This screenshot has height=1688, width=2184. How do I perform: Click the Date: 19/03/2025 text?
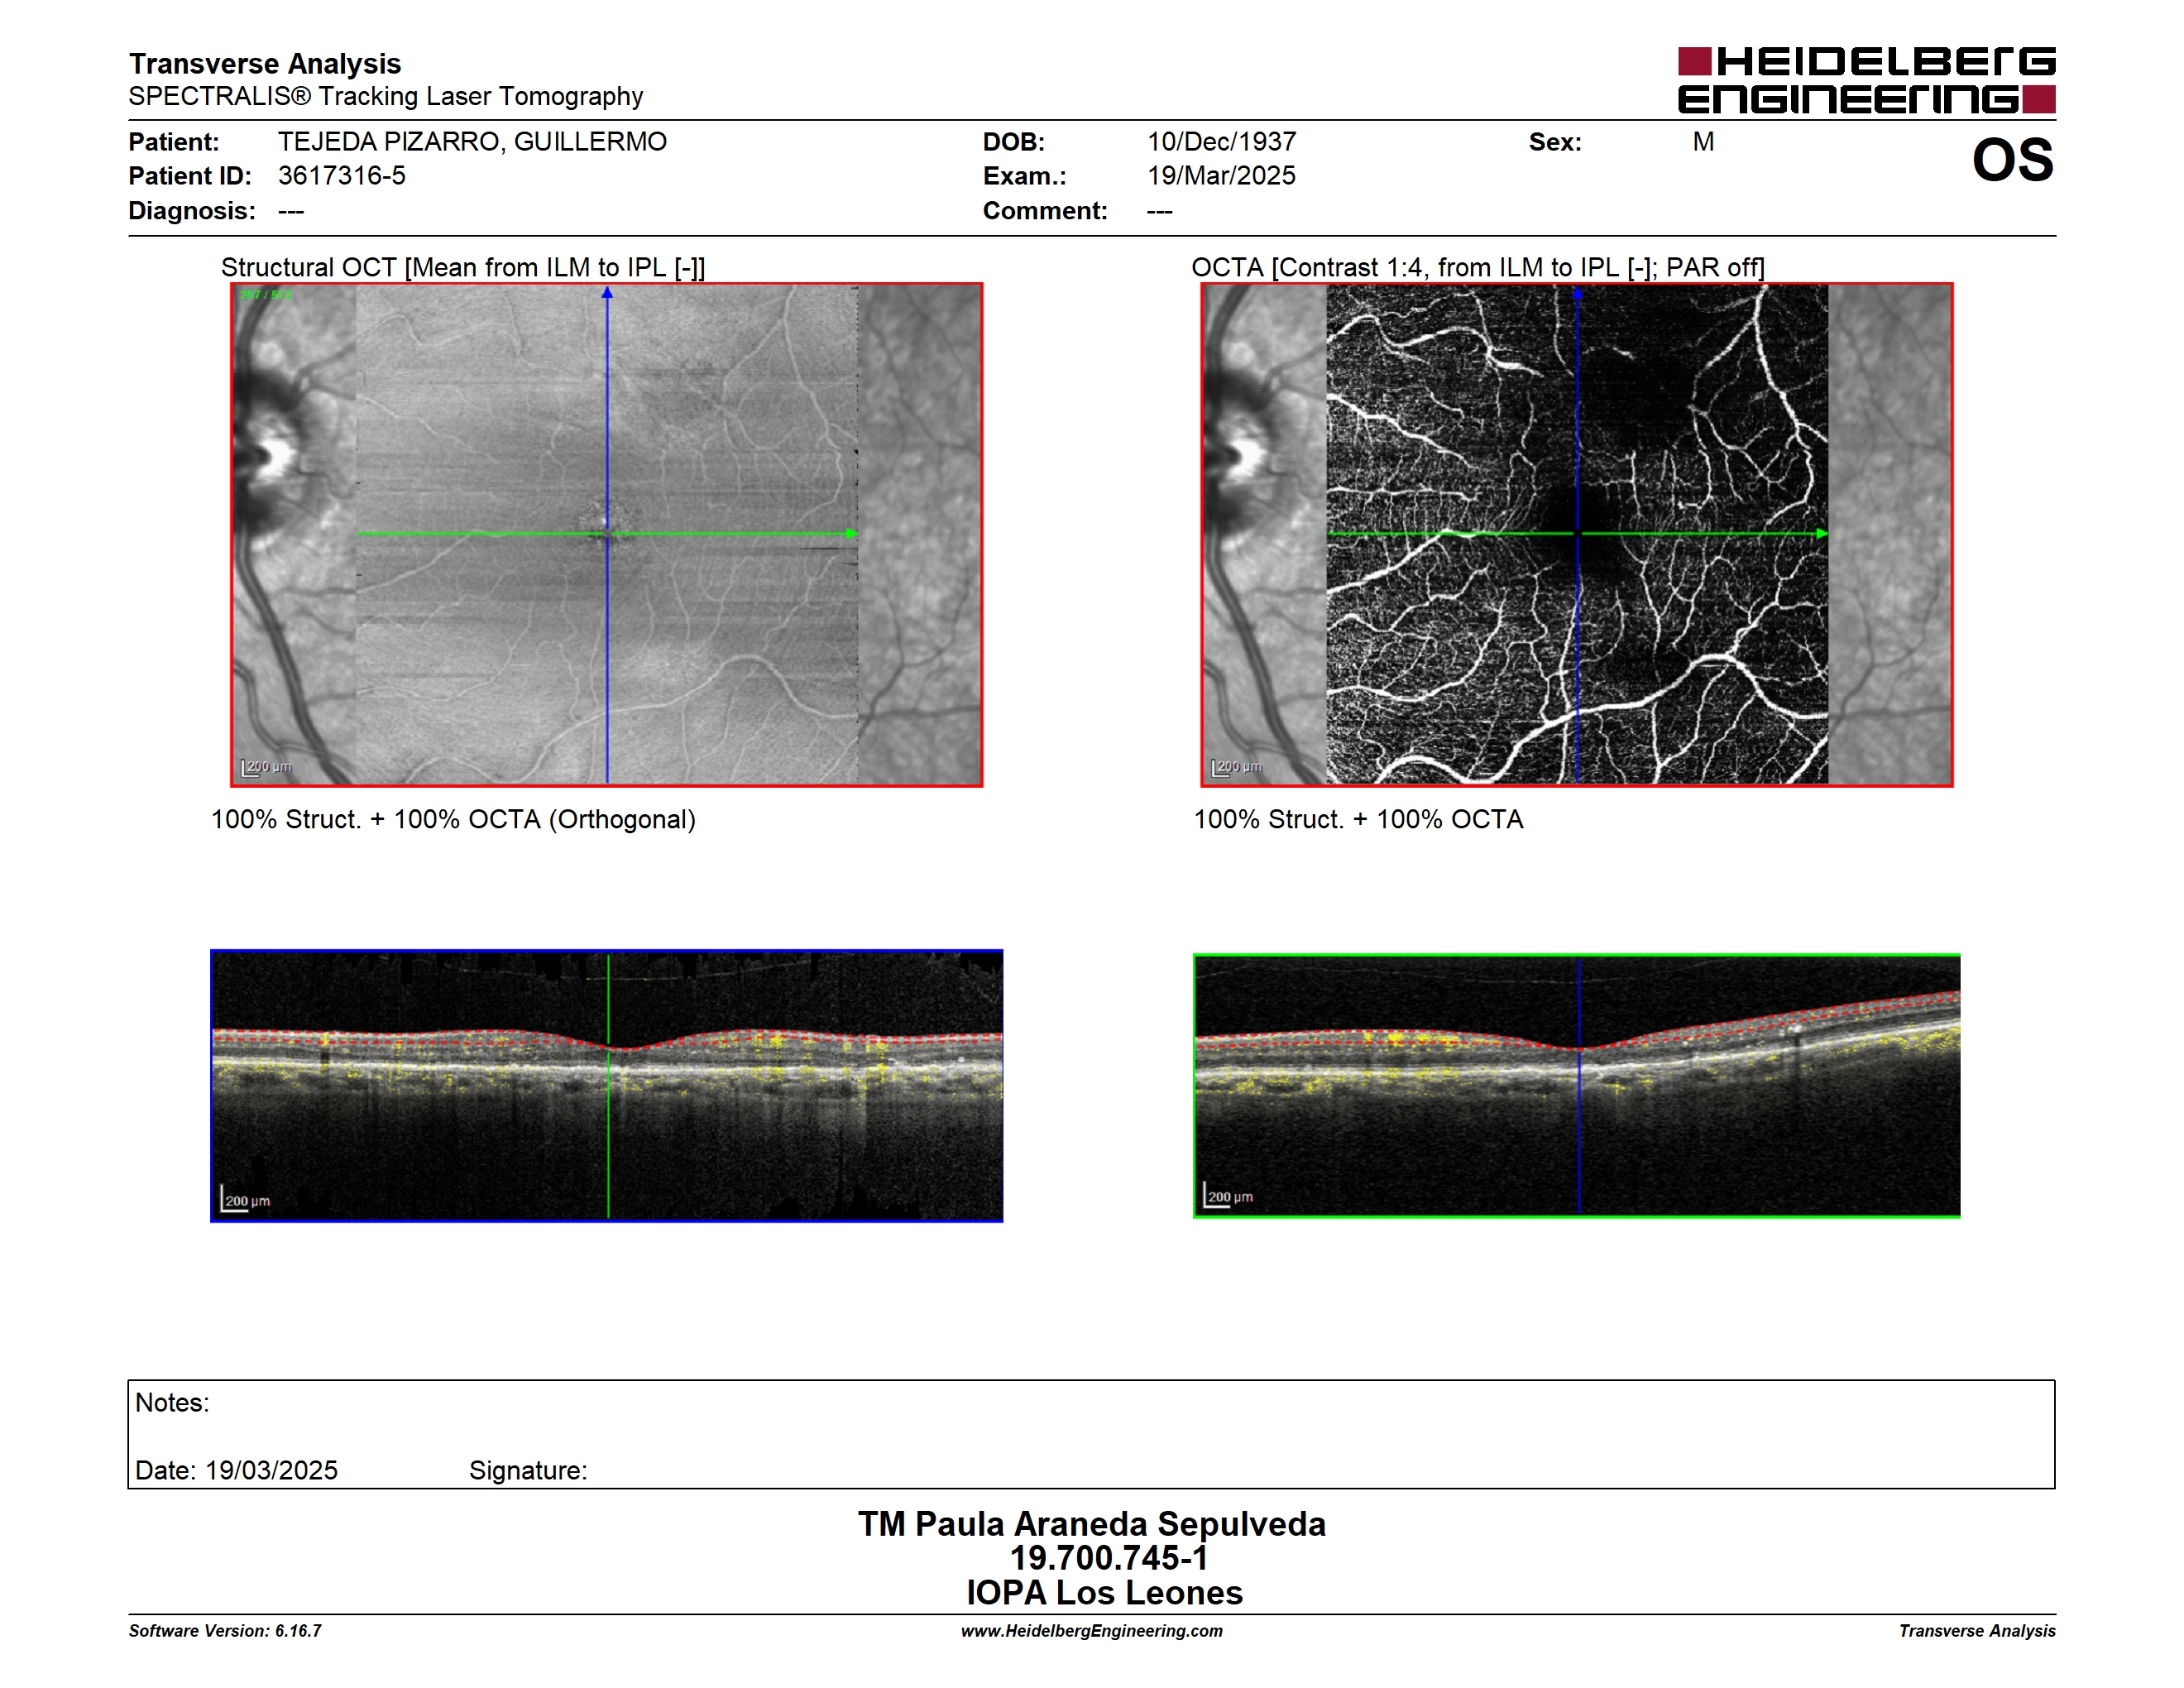[x=236, y=1470]
